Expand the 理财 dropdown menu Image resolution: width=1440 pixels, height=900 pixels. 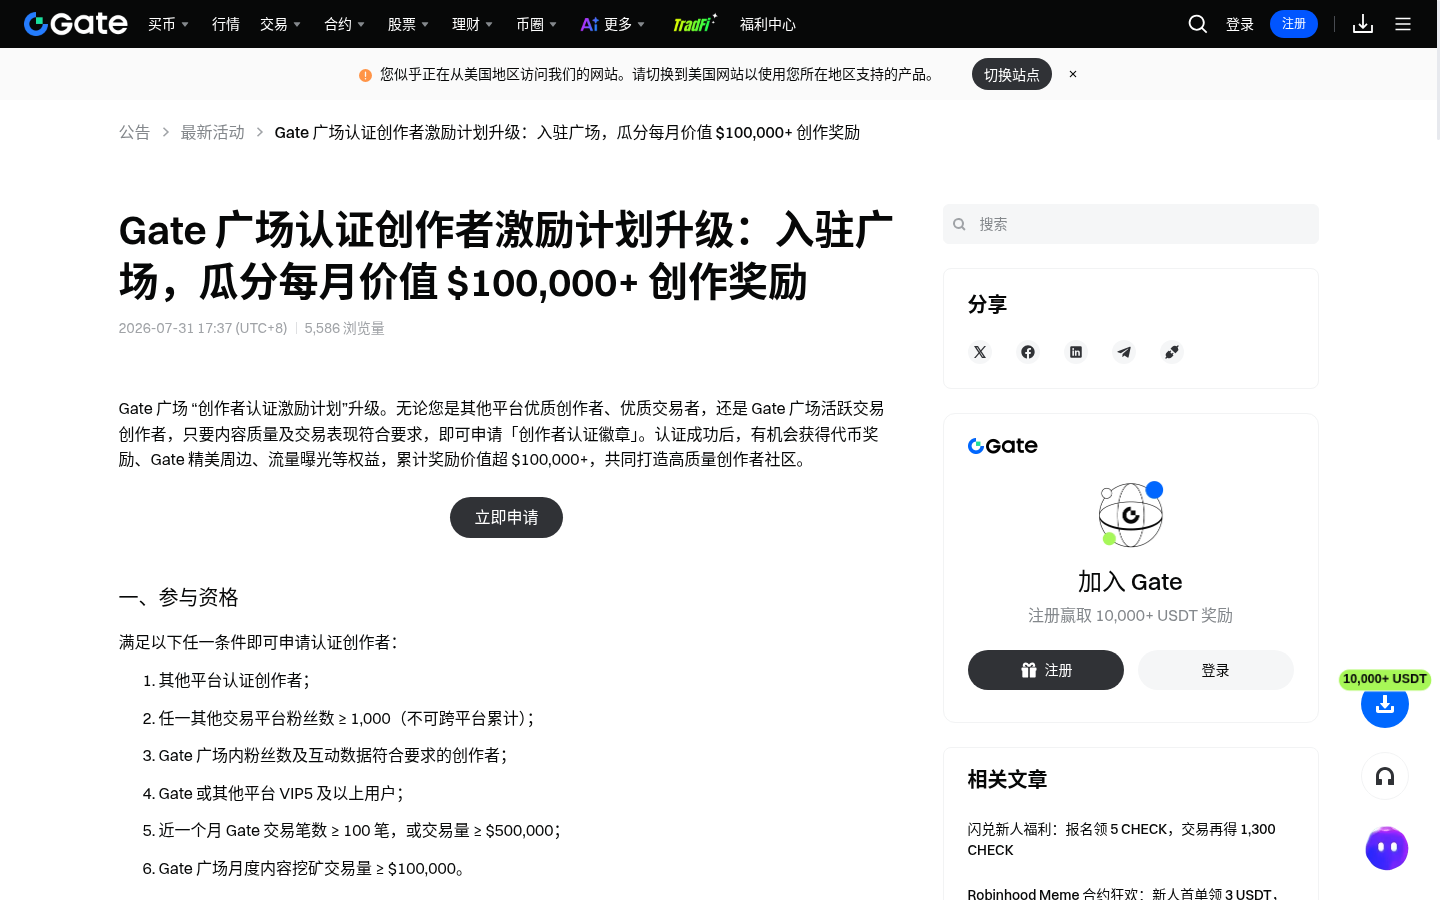pos(472,24)
